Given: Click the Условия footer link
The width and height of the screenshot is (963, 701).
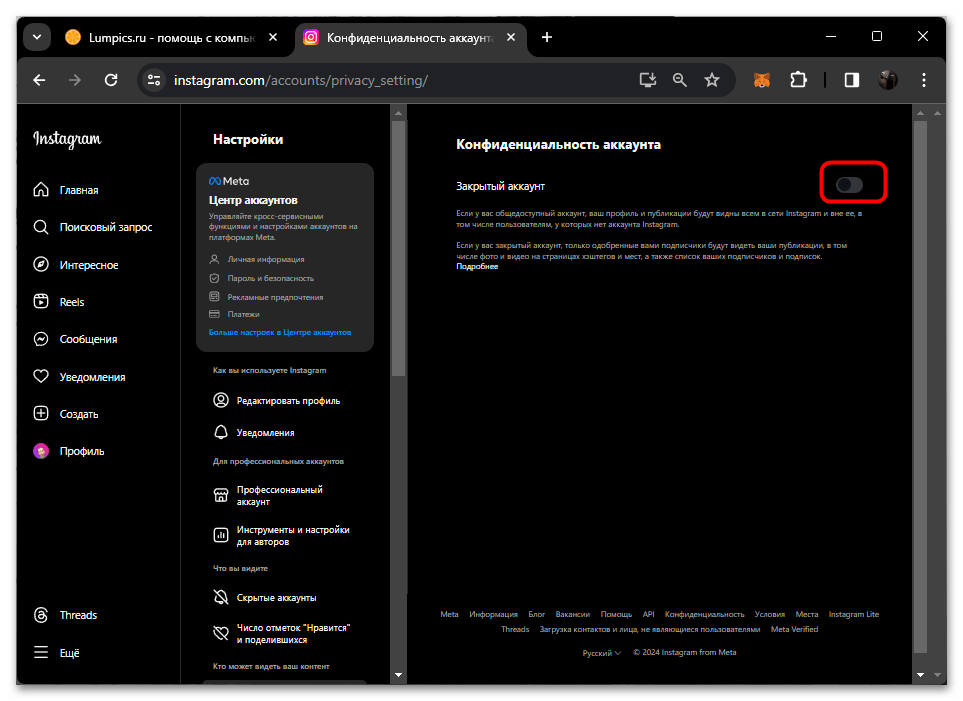Looking at the screenshot, I should tap(770, 614).
